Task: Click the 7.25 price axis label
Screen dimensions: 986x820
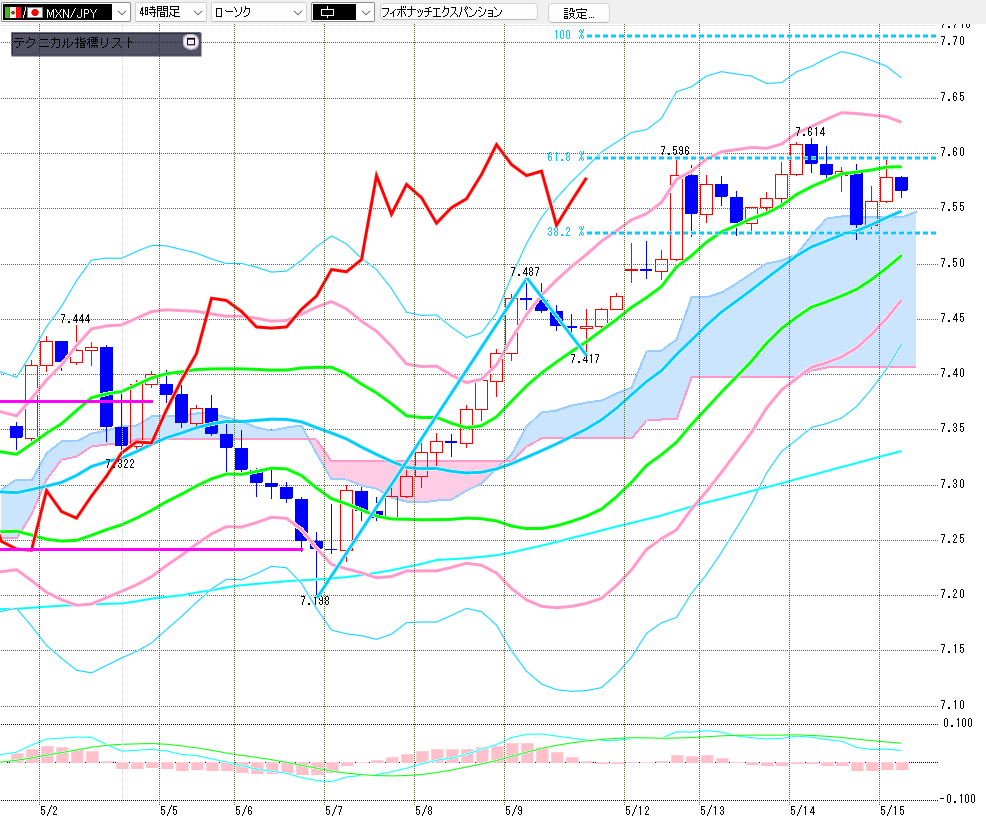Action: click(x=953, y=539)
